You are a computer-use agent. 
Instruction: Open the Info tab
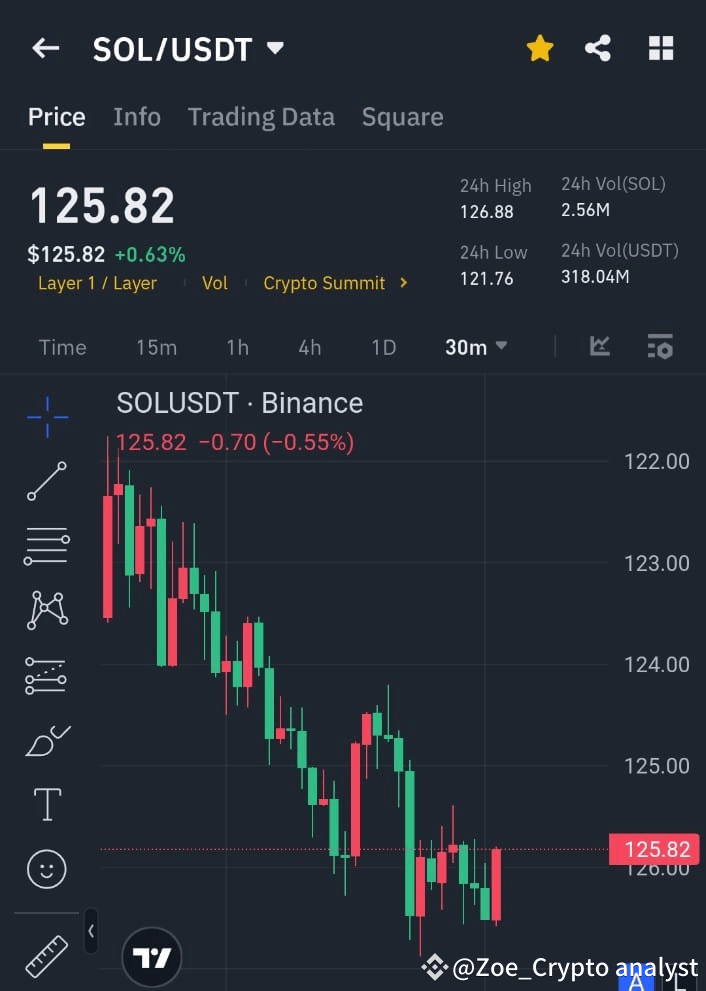(x=137, y=117)
